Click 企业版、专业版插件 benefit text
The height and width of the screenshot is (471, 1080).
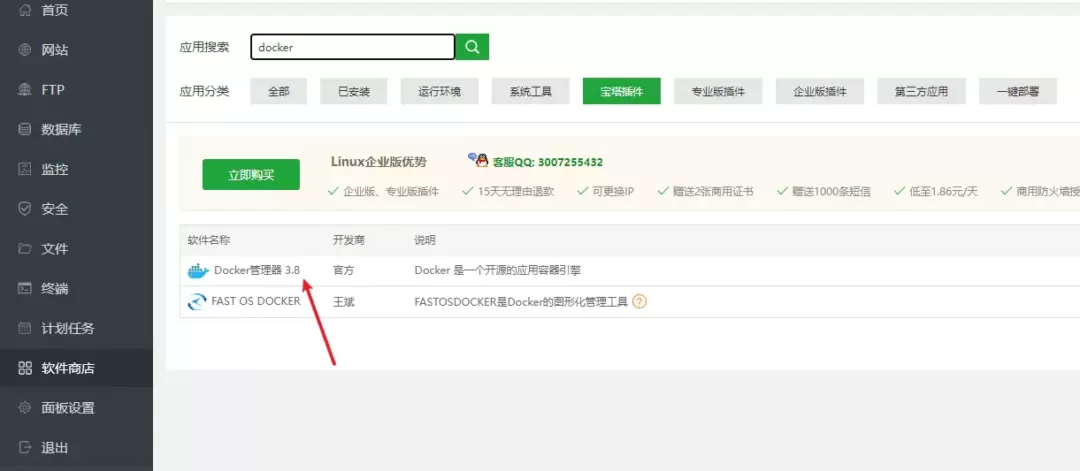pos(391,191)
